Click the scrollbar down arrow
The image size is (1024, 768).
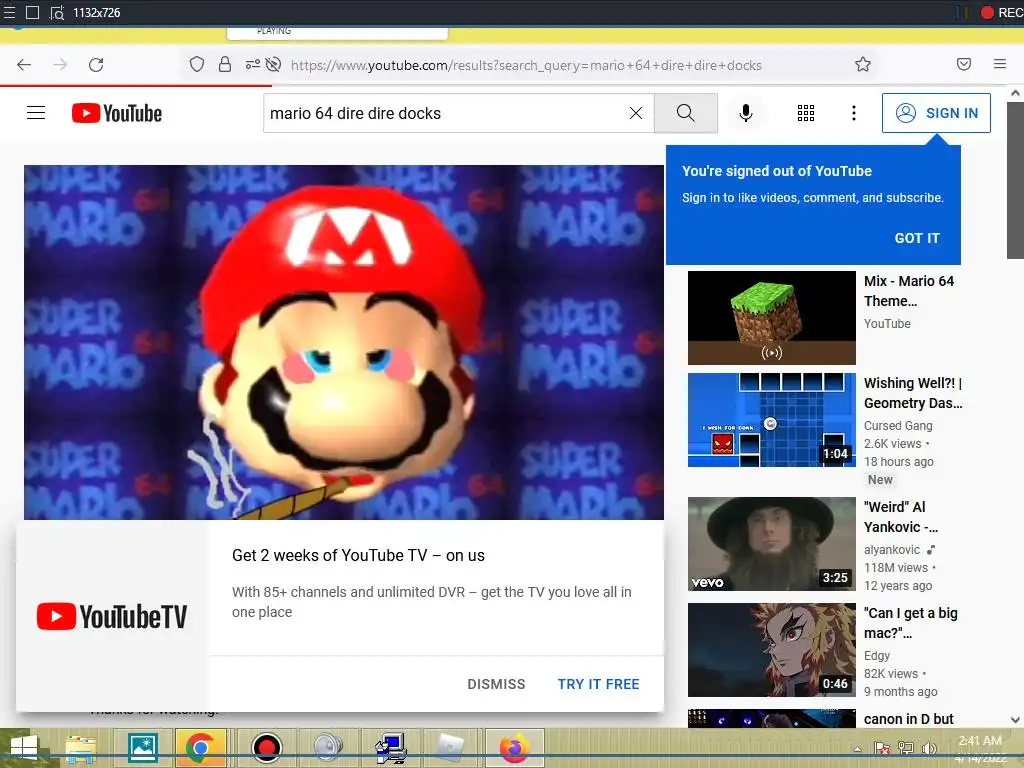coord(1015,720)
